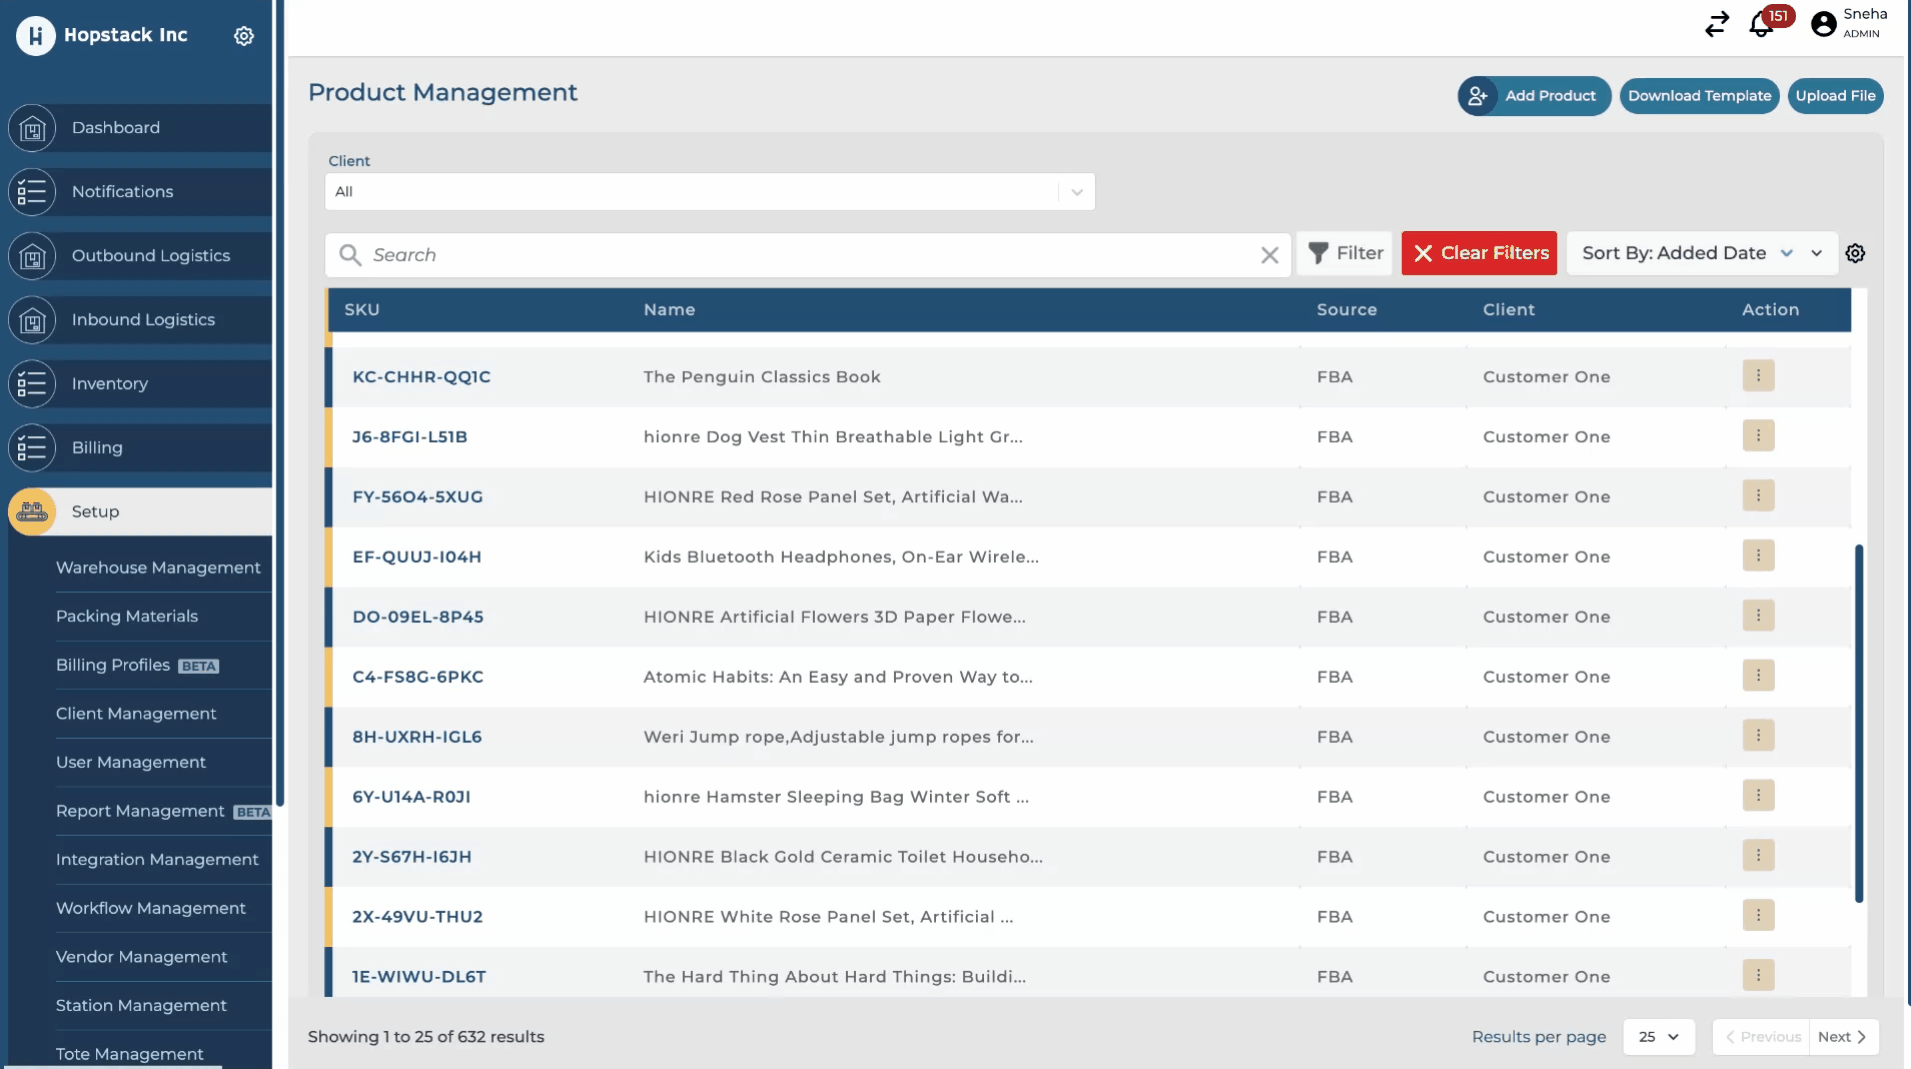Screen dimensions: 1911x1069
Task: Click the Add Product button
Action: 1534,96
